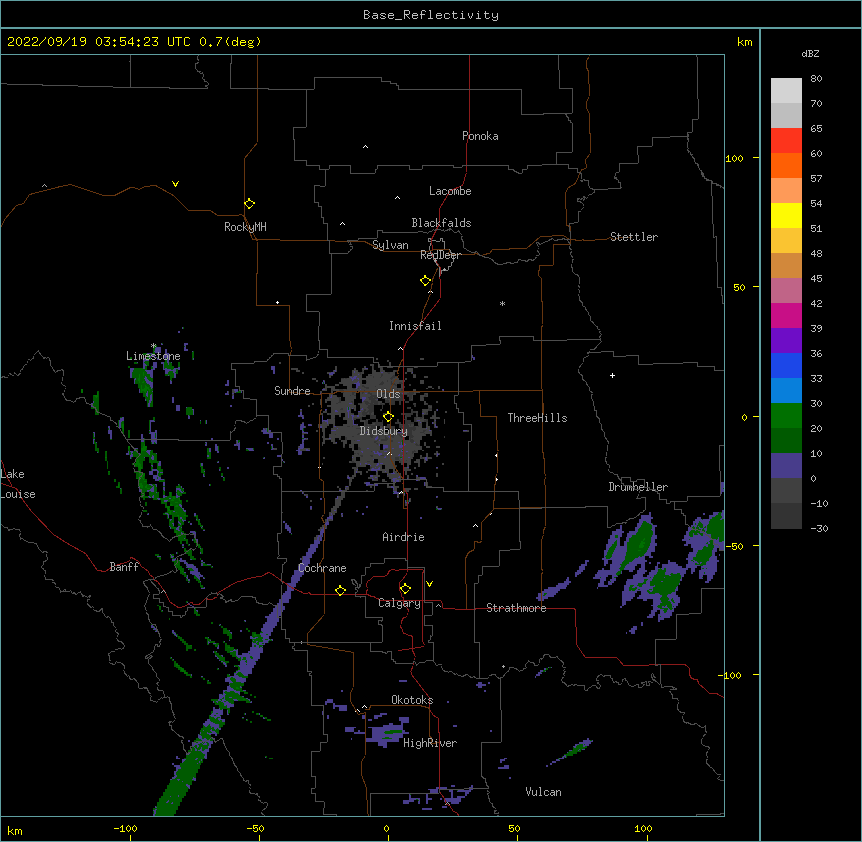
Task: Click the yellow diamond marker above RockyMH
Action: [x=249, y=204]
